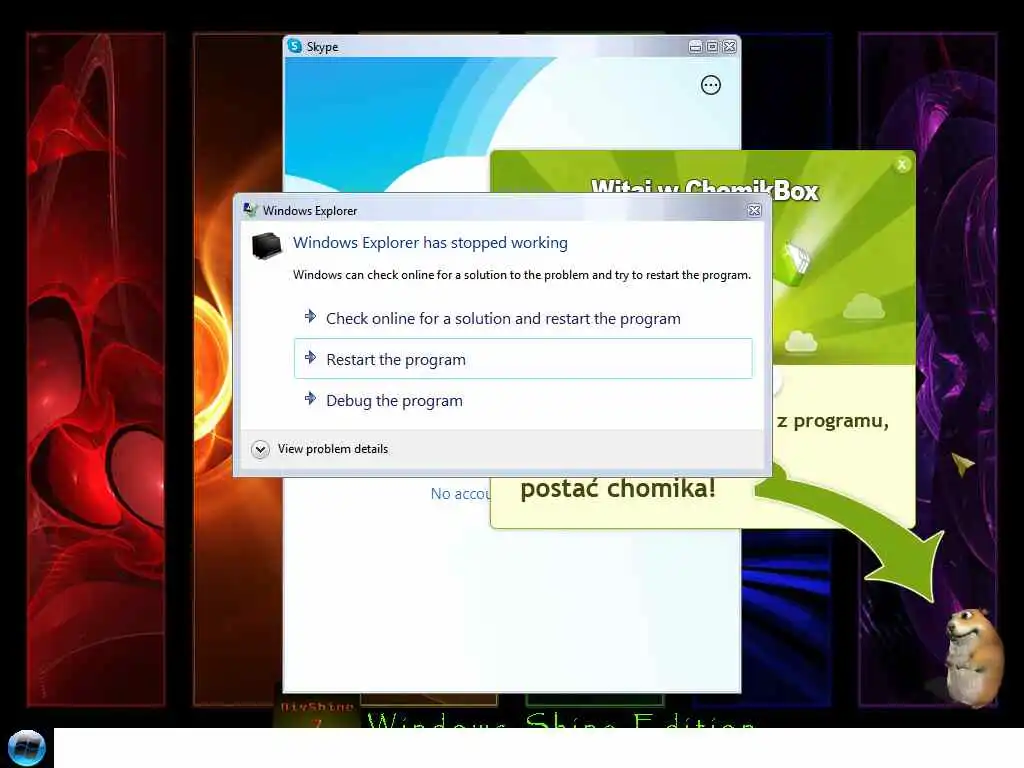The width and height of the screenshot is (1024, 768).
Task: Close the ChomikBox welcome popup
Action: pos(902,165)
